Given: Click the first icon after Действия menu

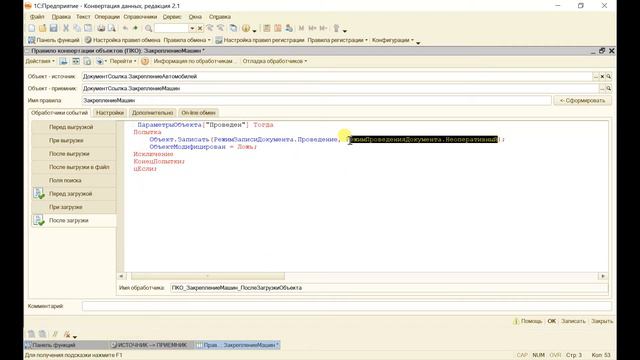Looking at the screenshot, I should (x=63, y=61).
